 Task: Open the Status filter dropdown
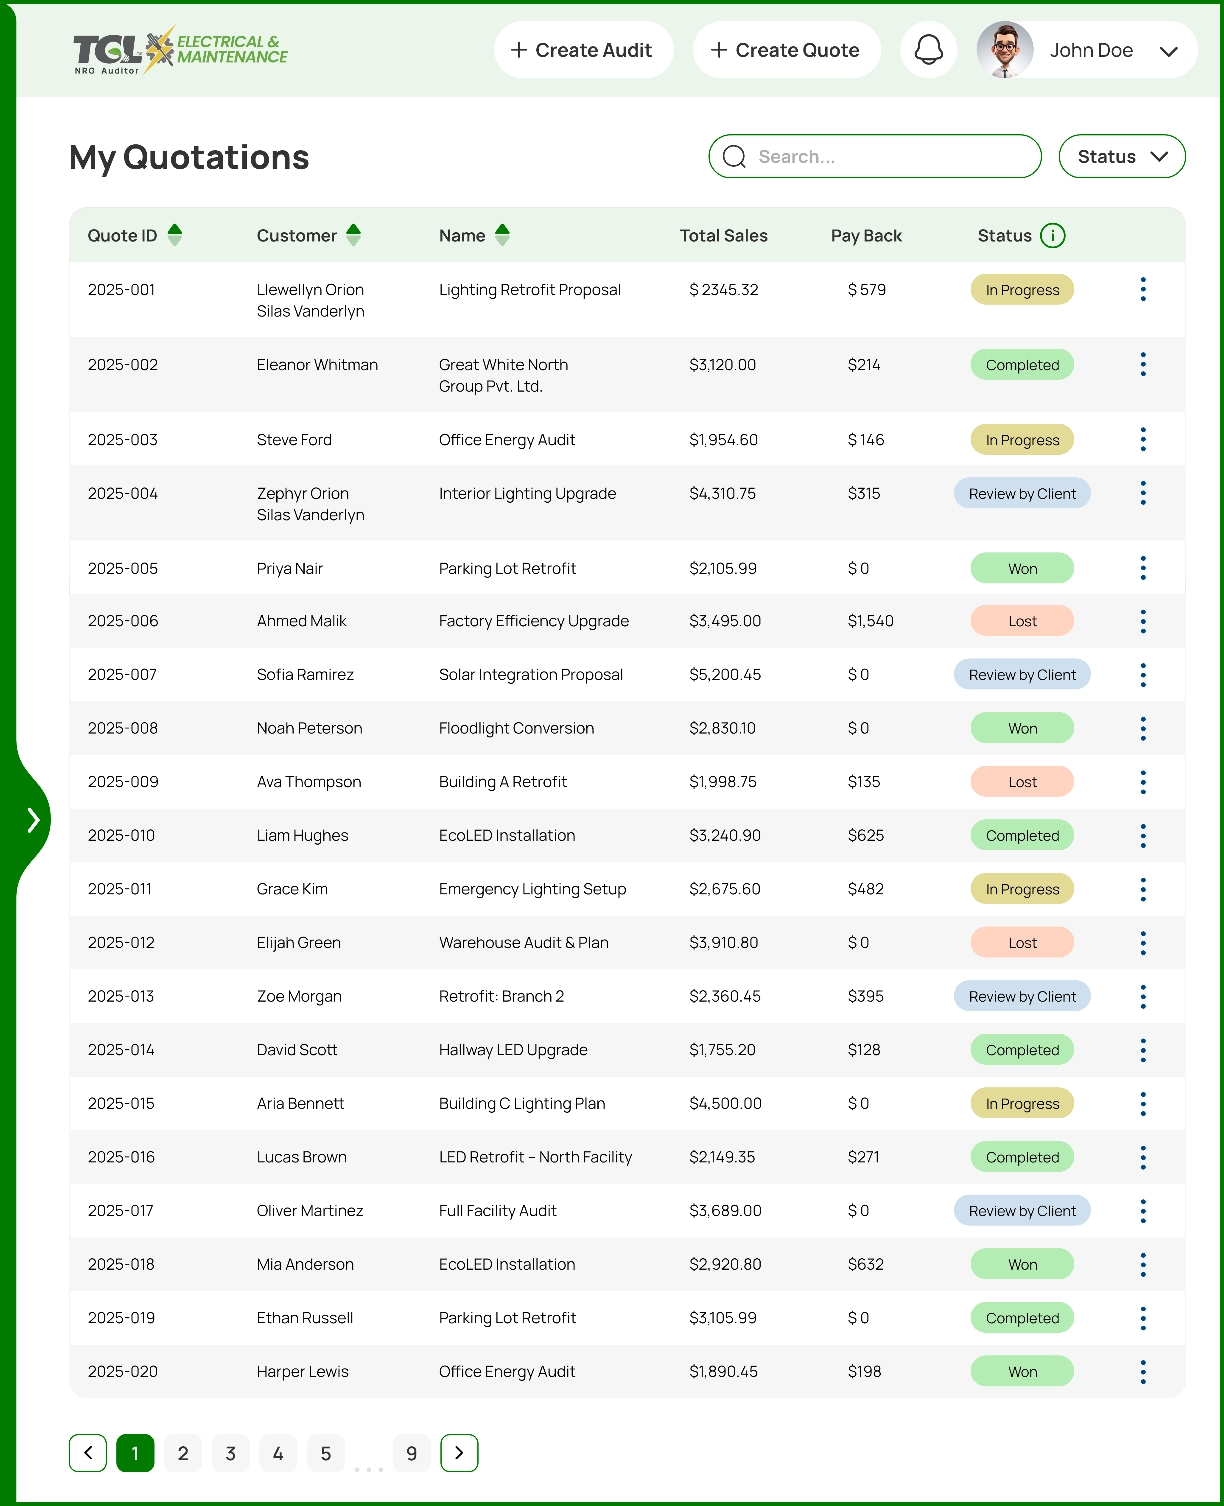[1121, 157]
